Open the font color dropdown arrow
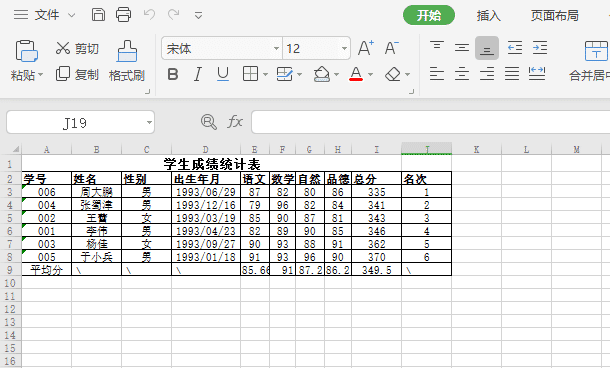Viewport: 610px width, 368px height. click(x=370, y=74)
